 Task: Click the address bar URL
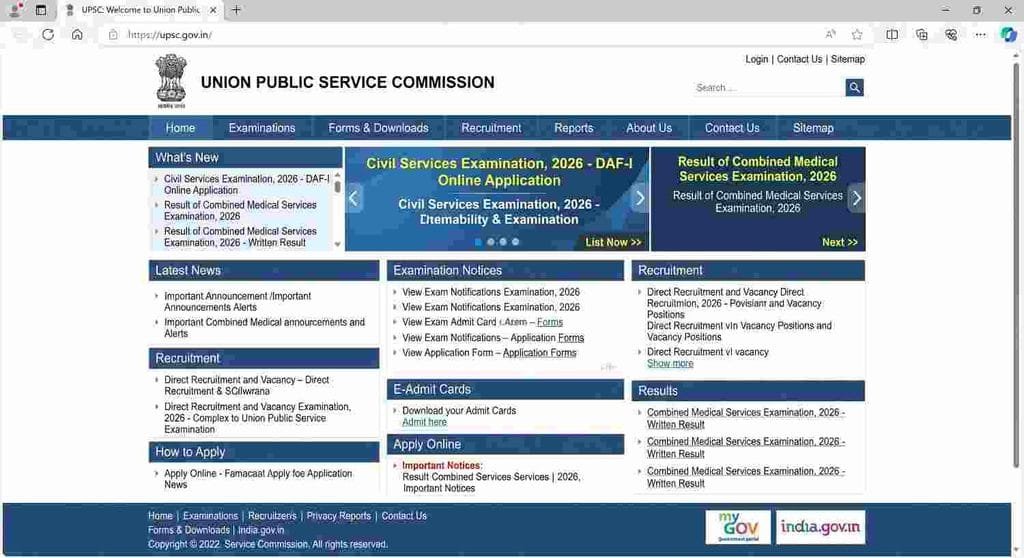coord(170,35)
